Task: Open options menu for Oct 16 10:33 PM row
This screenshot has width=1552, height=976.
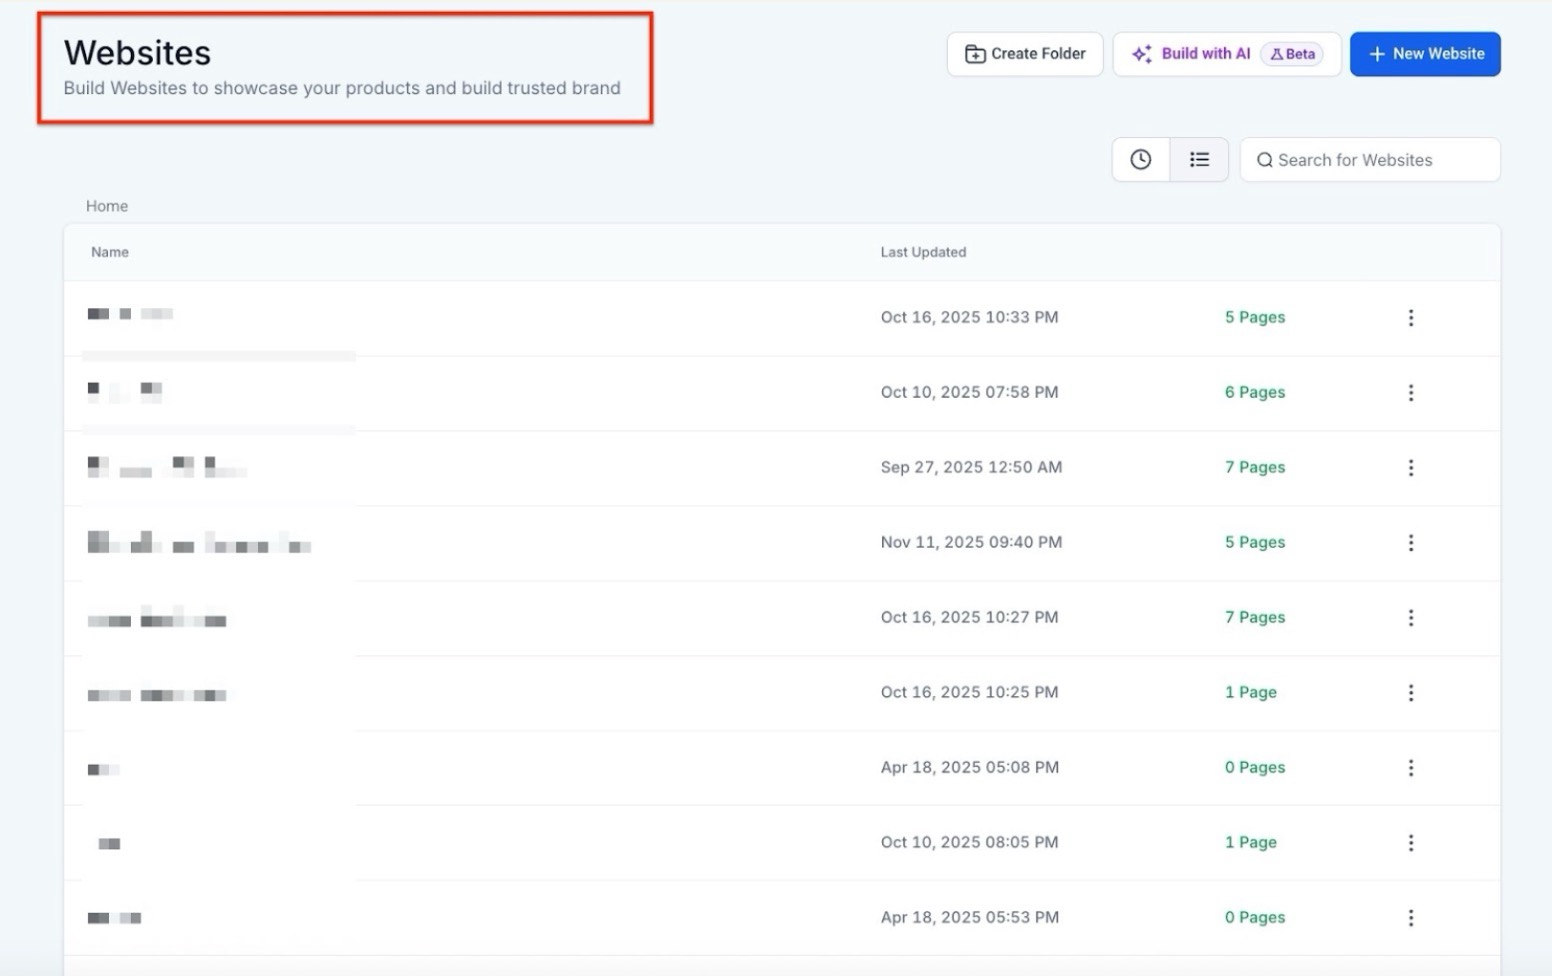Action: (1411, 318)
